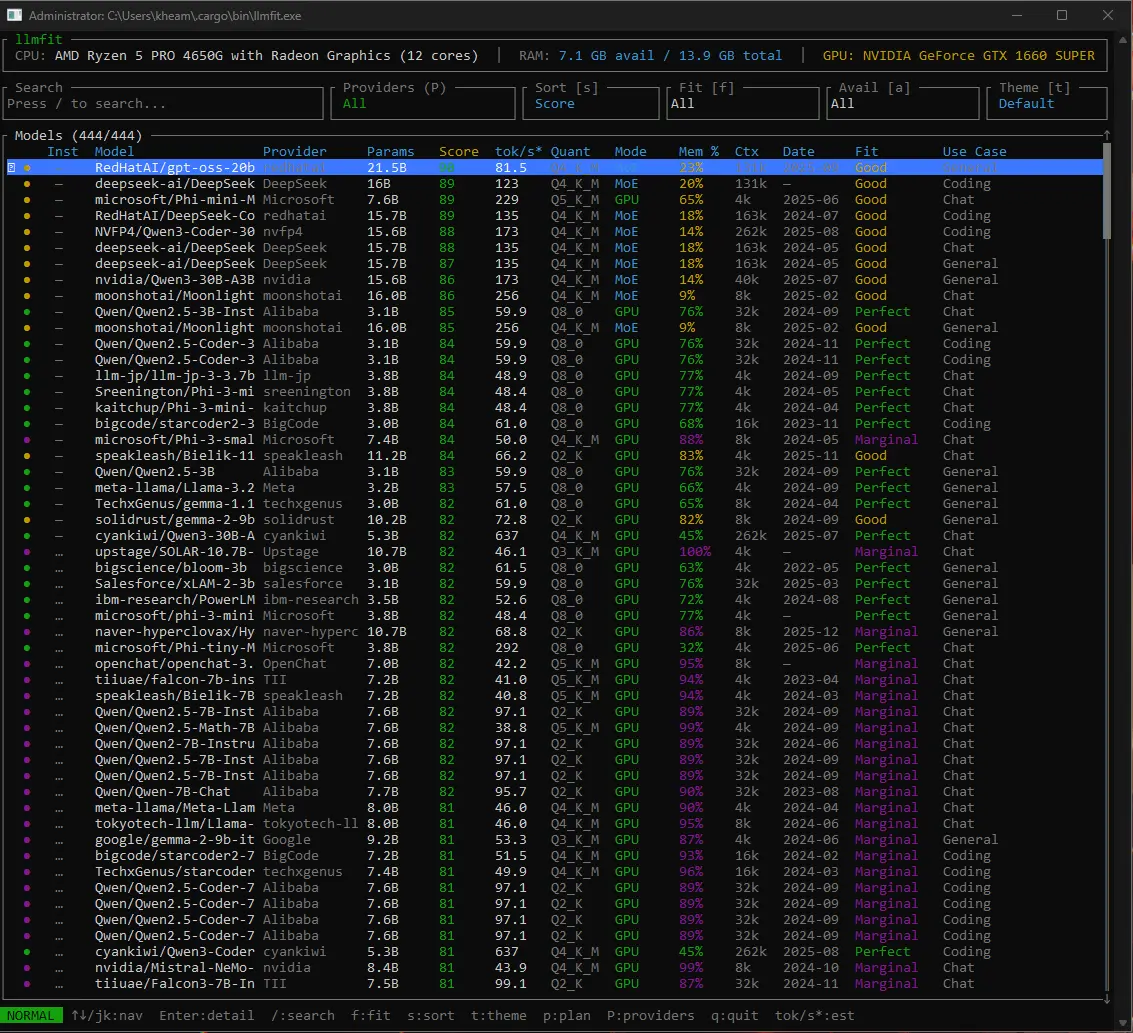Select the upstage/SOLAR-10.7B- model row
The height and width of the screenshot is (1033, 1133).
pyautogui.click(x=554, y=552)
